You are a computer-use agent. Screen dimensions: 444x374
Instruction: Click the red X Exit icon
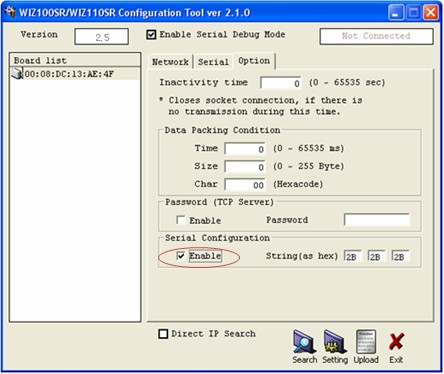(396, 342)
